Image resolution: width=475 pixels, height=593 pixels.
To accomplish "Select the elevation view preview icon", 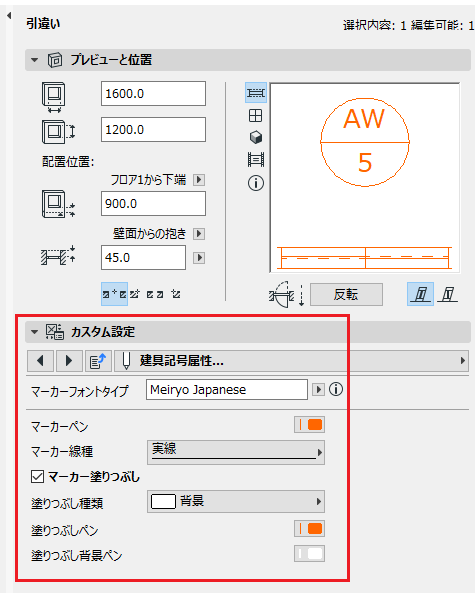I will pyautogui.click(x=256, y=115).
